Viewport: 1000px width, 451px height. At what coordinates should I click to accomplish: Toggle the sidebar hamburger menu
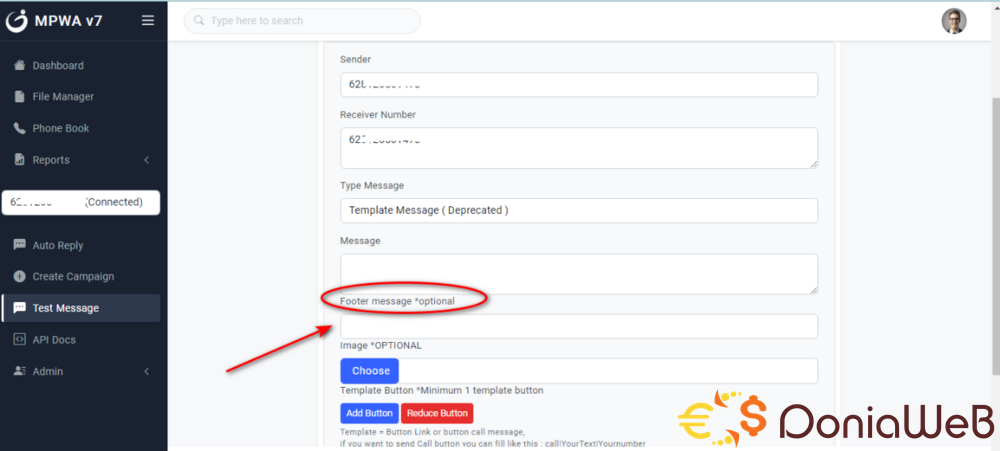(x=148, y=20)
